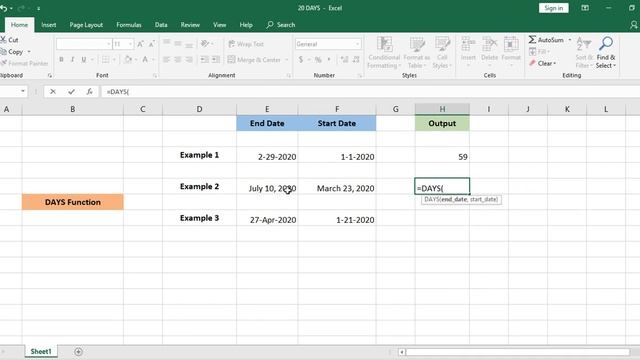Open the Font size dropdown
Screen dimensions: 640x360
(130, 44)
